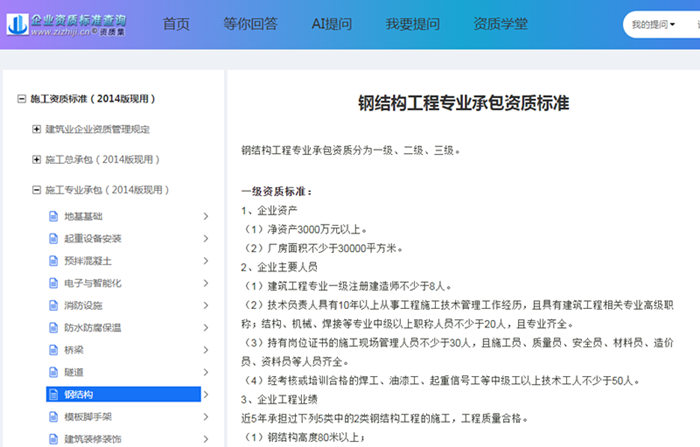
Task: Click the chevron arrow on the 隧道 row
Action: click(206, 372)
